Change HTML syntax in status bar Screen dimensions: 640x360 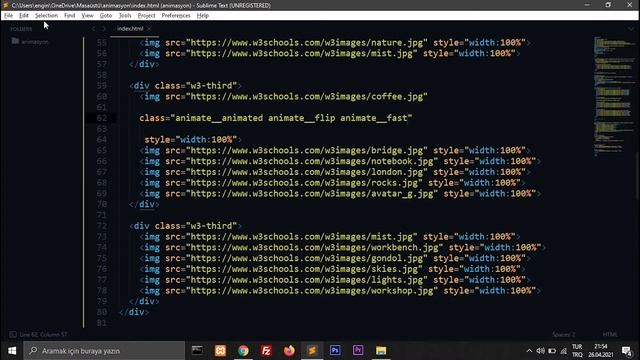[610, 334]
